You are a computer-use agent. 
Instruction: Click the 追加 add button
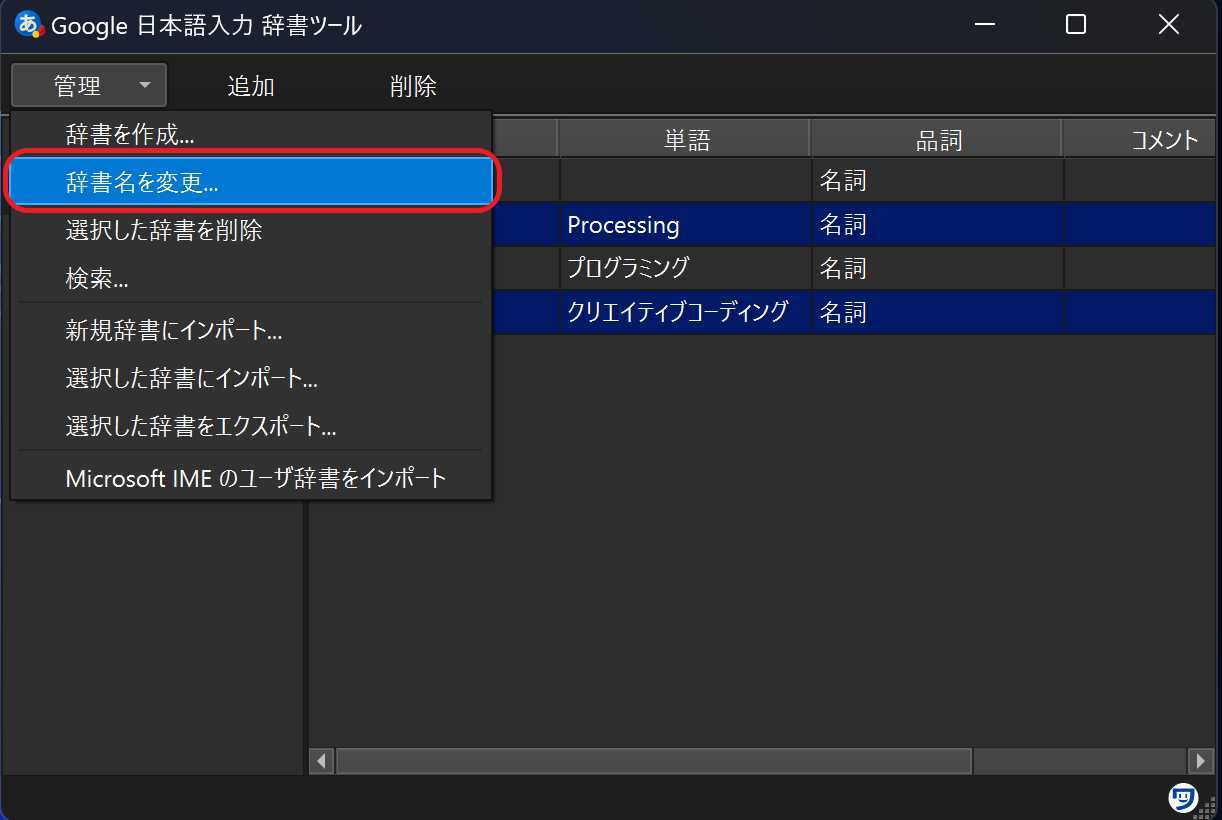(251, 86)
